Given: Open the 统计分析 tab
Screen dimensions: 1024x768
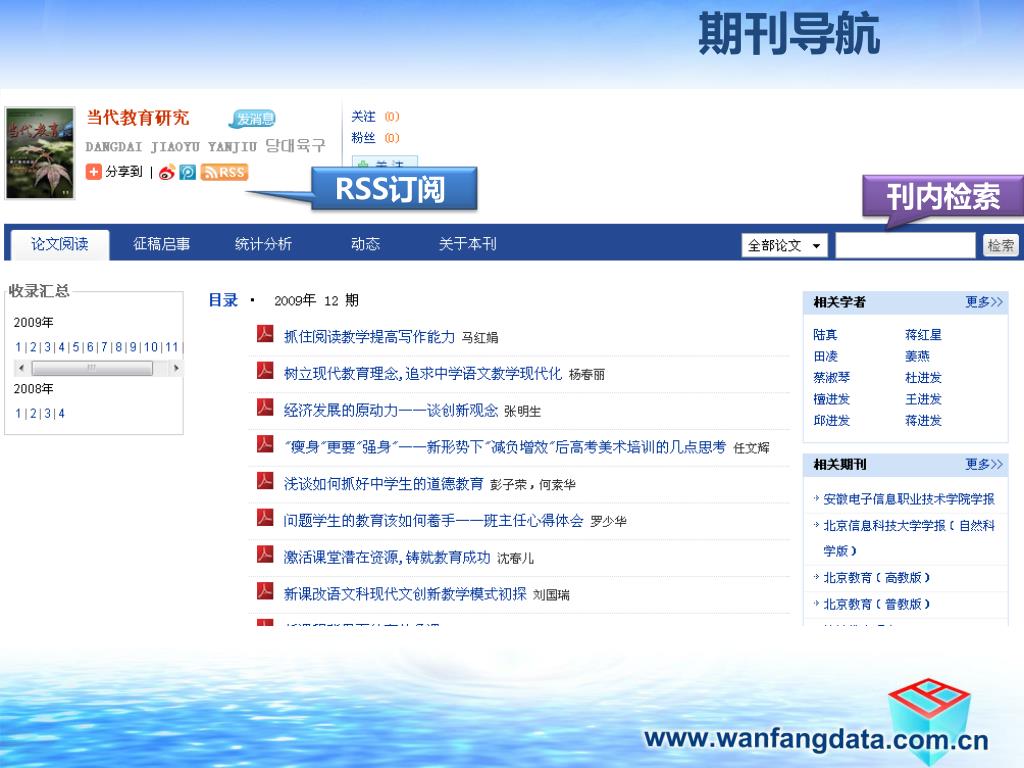Looking at the screenshot, I should click(x=263, y=244).
